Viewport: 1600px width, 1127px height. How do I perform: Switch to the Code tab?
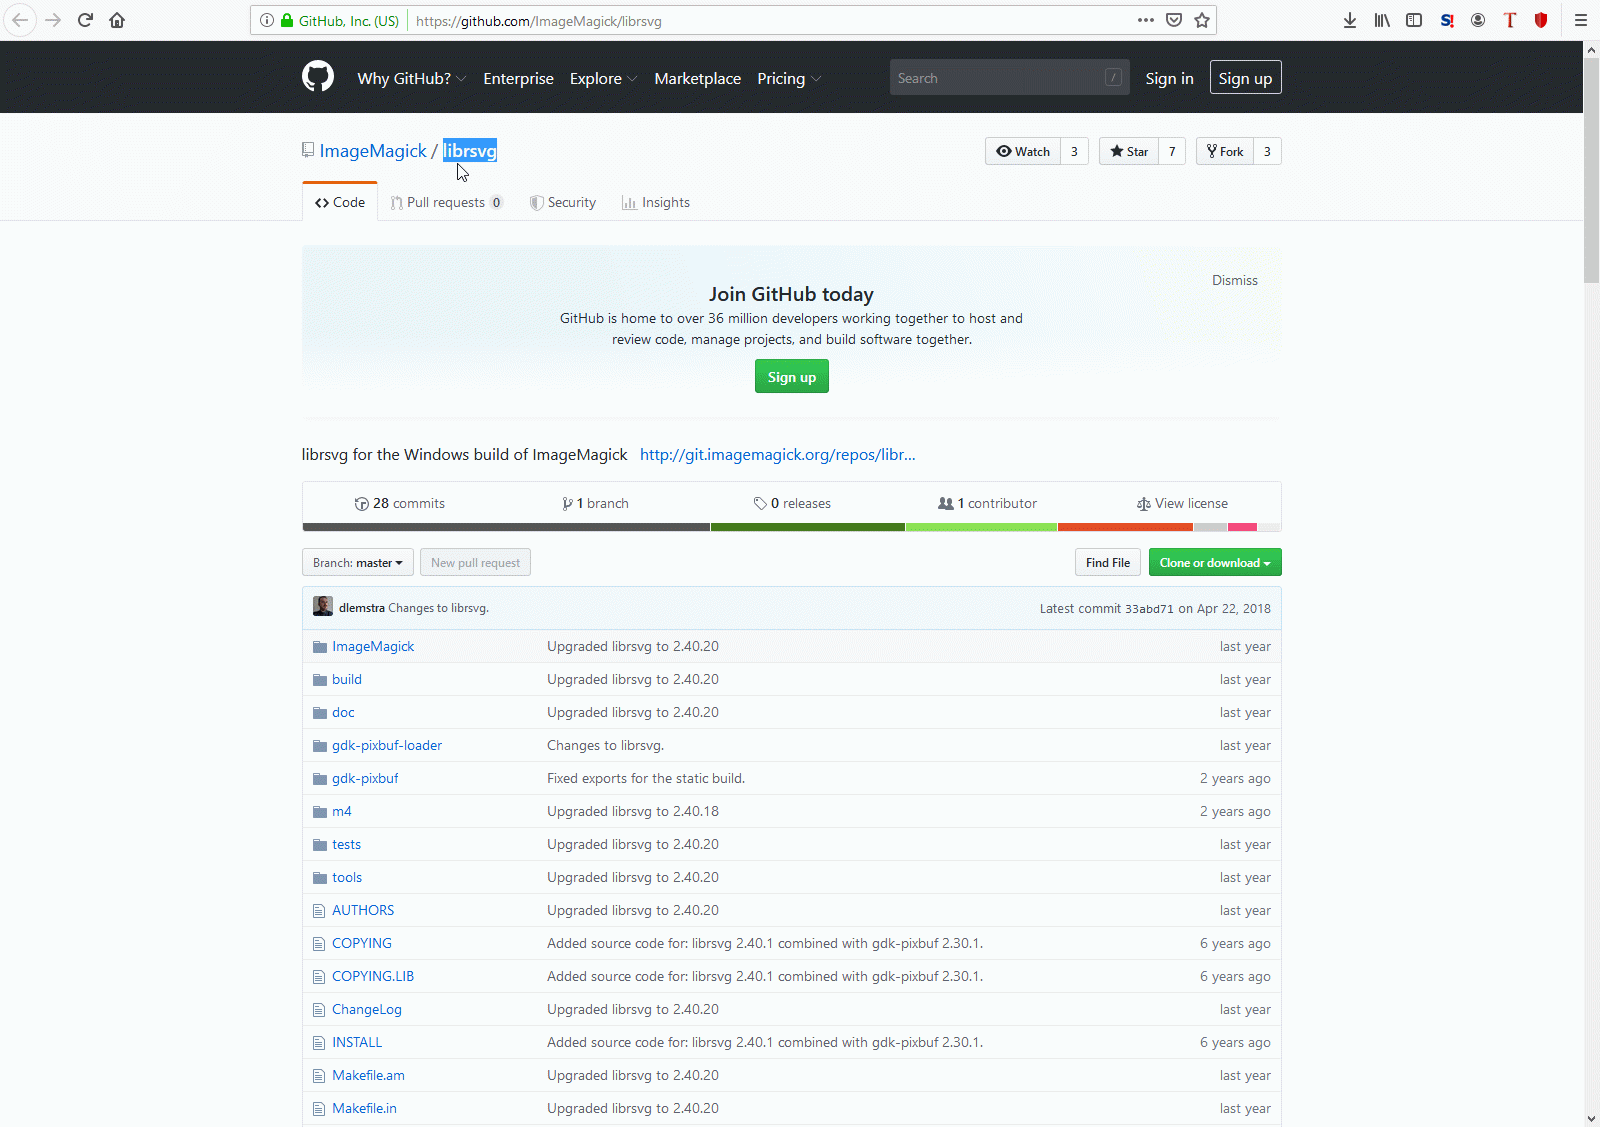[x=340, y=202]
